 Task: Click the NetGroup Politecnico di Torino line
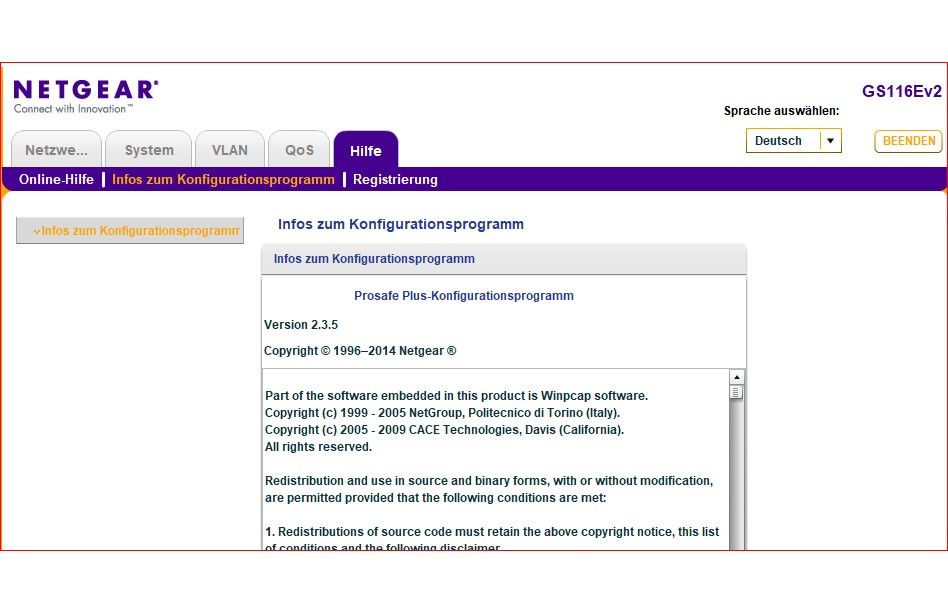point(443,413)
